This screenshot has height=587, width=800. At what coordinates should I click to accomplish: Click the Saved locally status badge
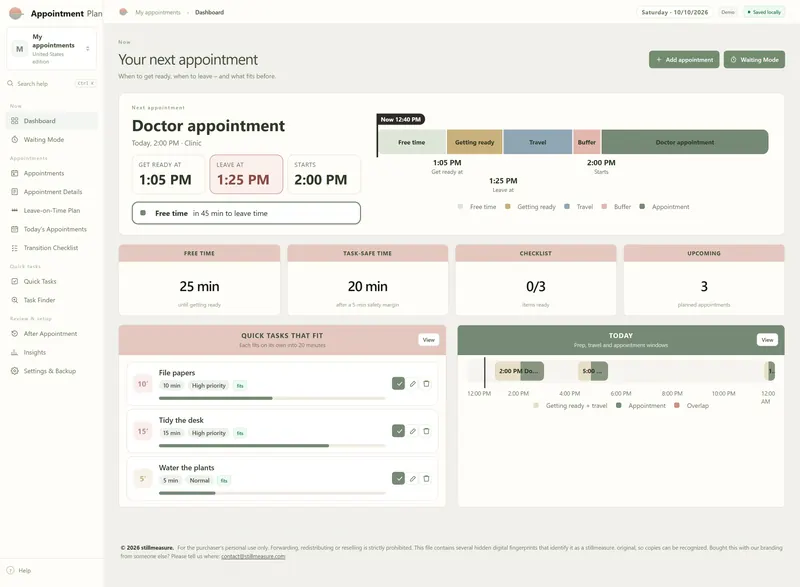(x=764, y=12)
